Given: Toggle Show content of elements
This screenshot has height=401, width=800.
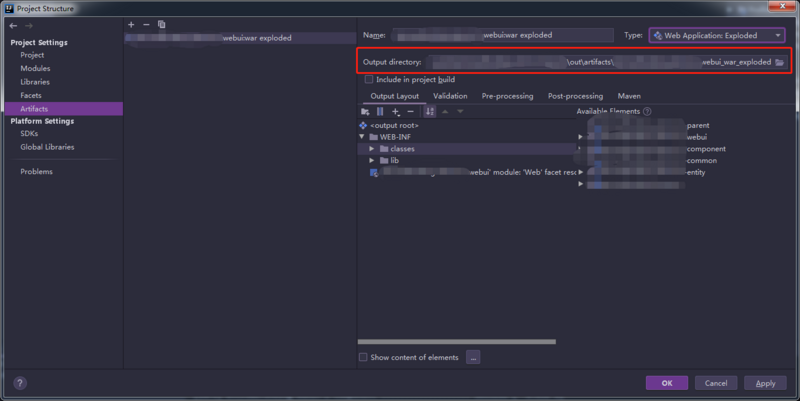Looking at the screenshot, I should (363, 357).
